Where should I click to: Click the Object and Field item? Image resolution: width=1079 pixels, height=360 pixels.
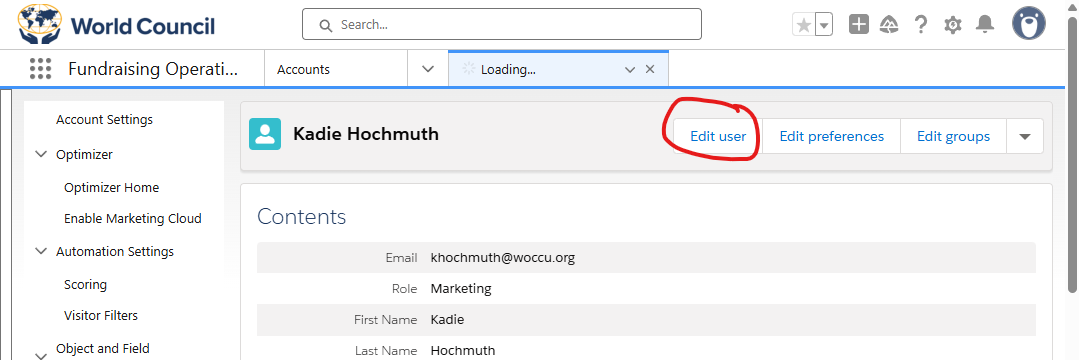[103, 348]
